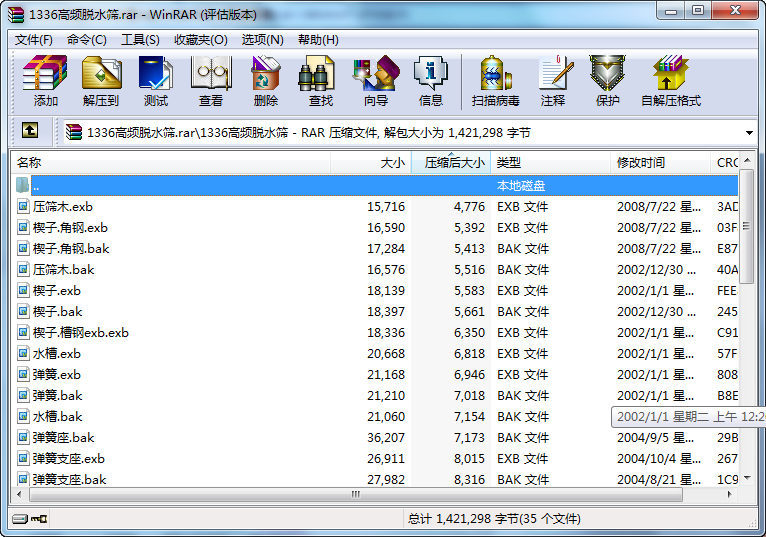766x537 pixels.
Task: Sort by 类型 column header
Action: [x=551, y=163]
